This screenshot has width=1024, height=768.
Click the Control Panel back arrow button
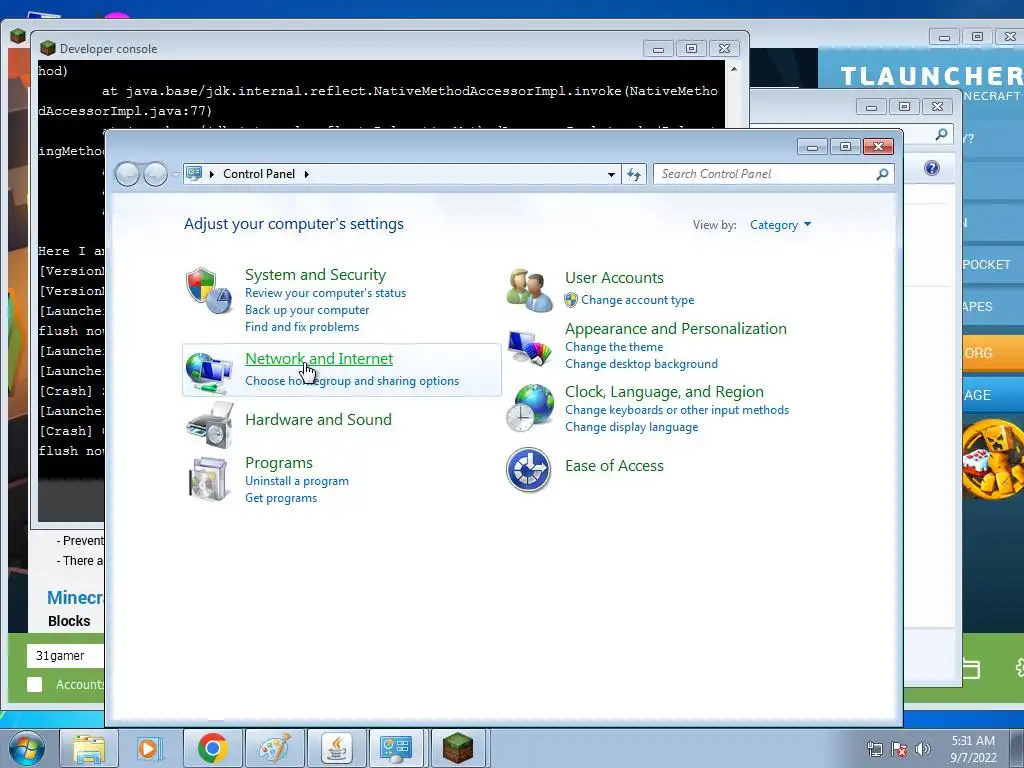pos(127,174)
